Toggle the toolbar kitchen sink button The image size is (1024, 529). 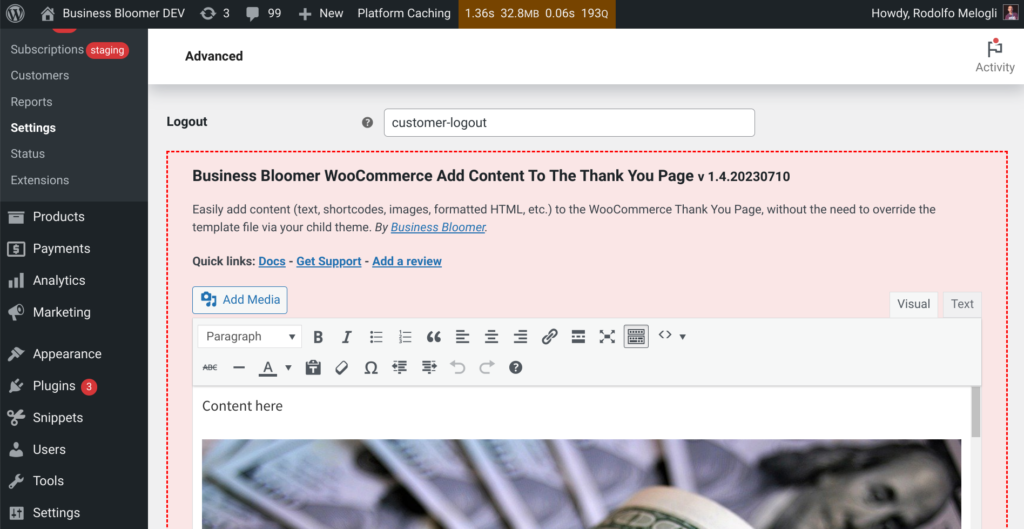click(636, 337)
